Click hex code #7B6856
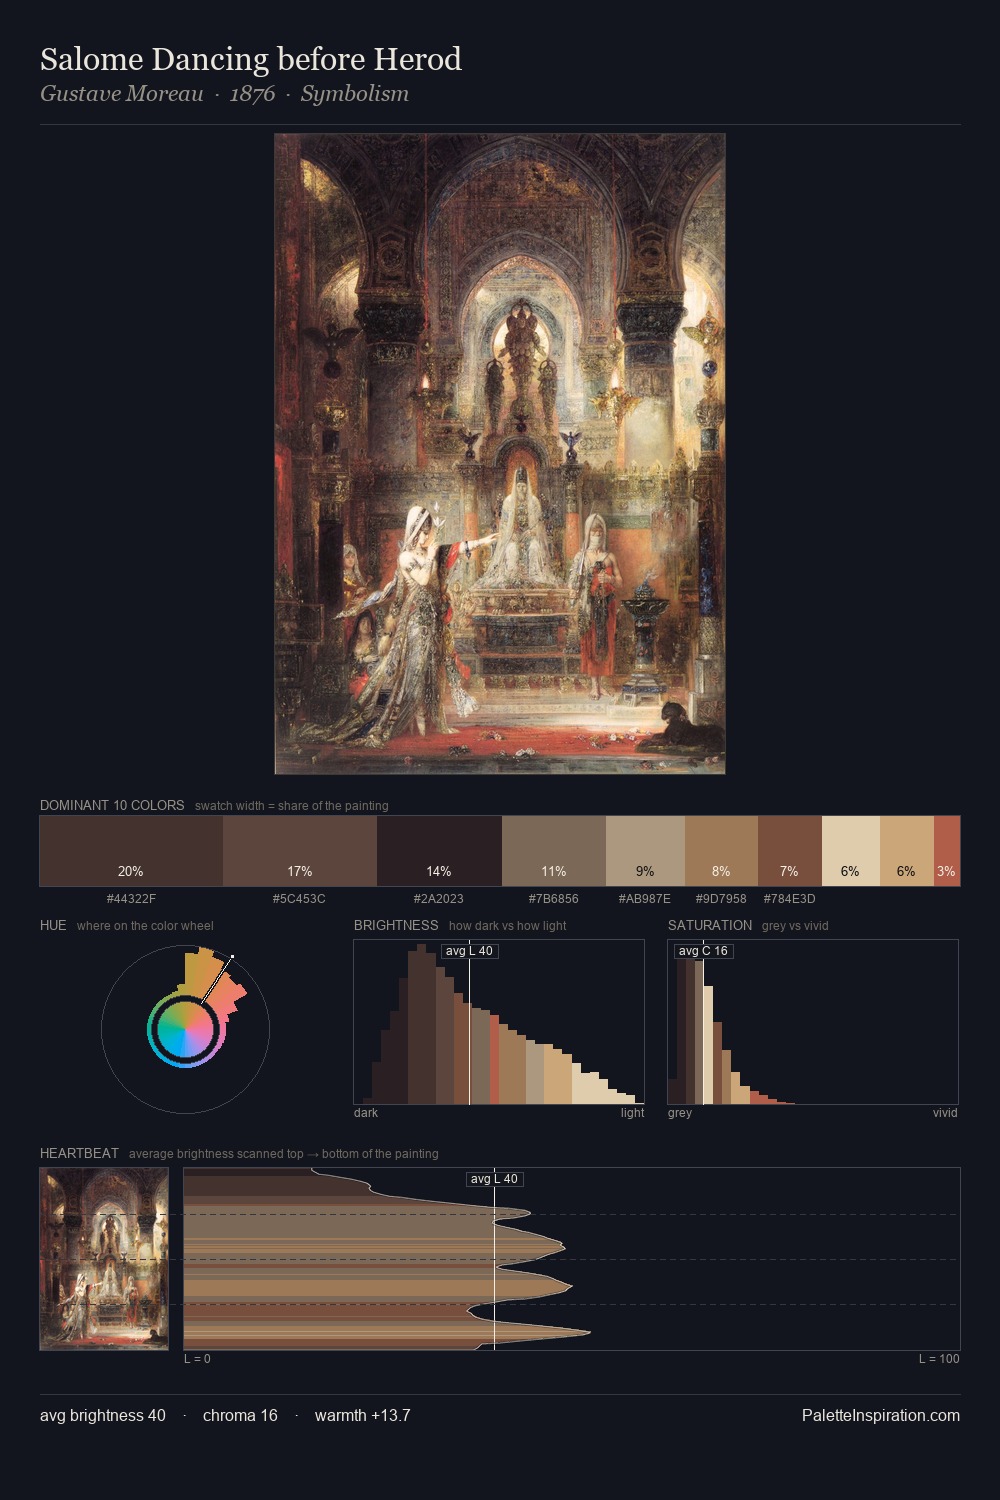This screenshot has height=1500, width=1000. click(553, 899)
